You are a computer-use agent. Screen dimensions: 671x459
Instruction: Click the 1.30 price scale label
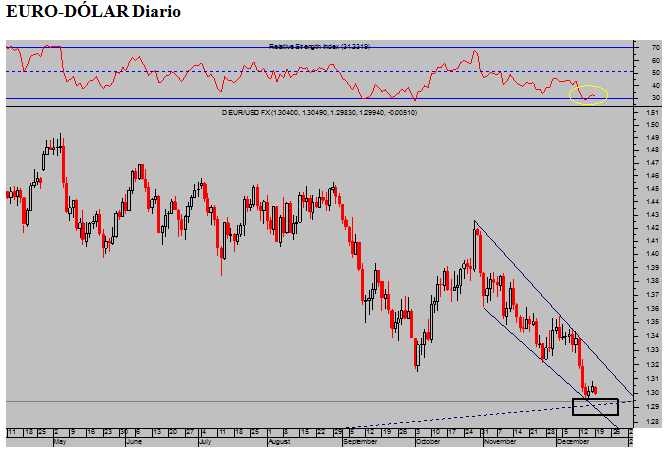(652, 393)
